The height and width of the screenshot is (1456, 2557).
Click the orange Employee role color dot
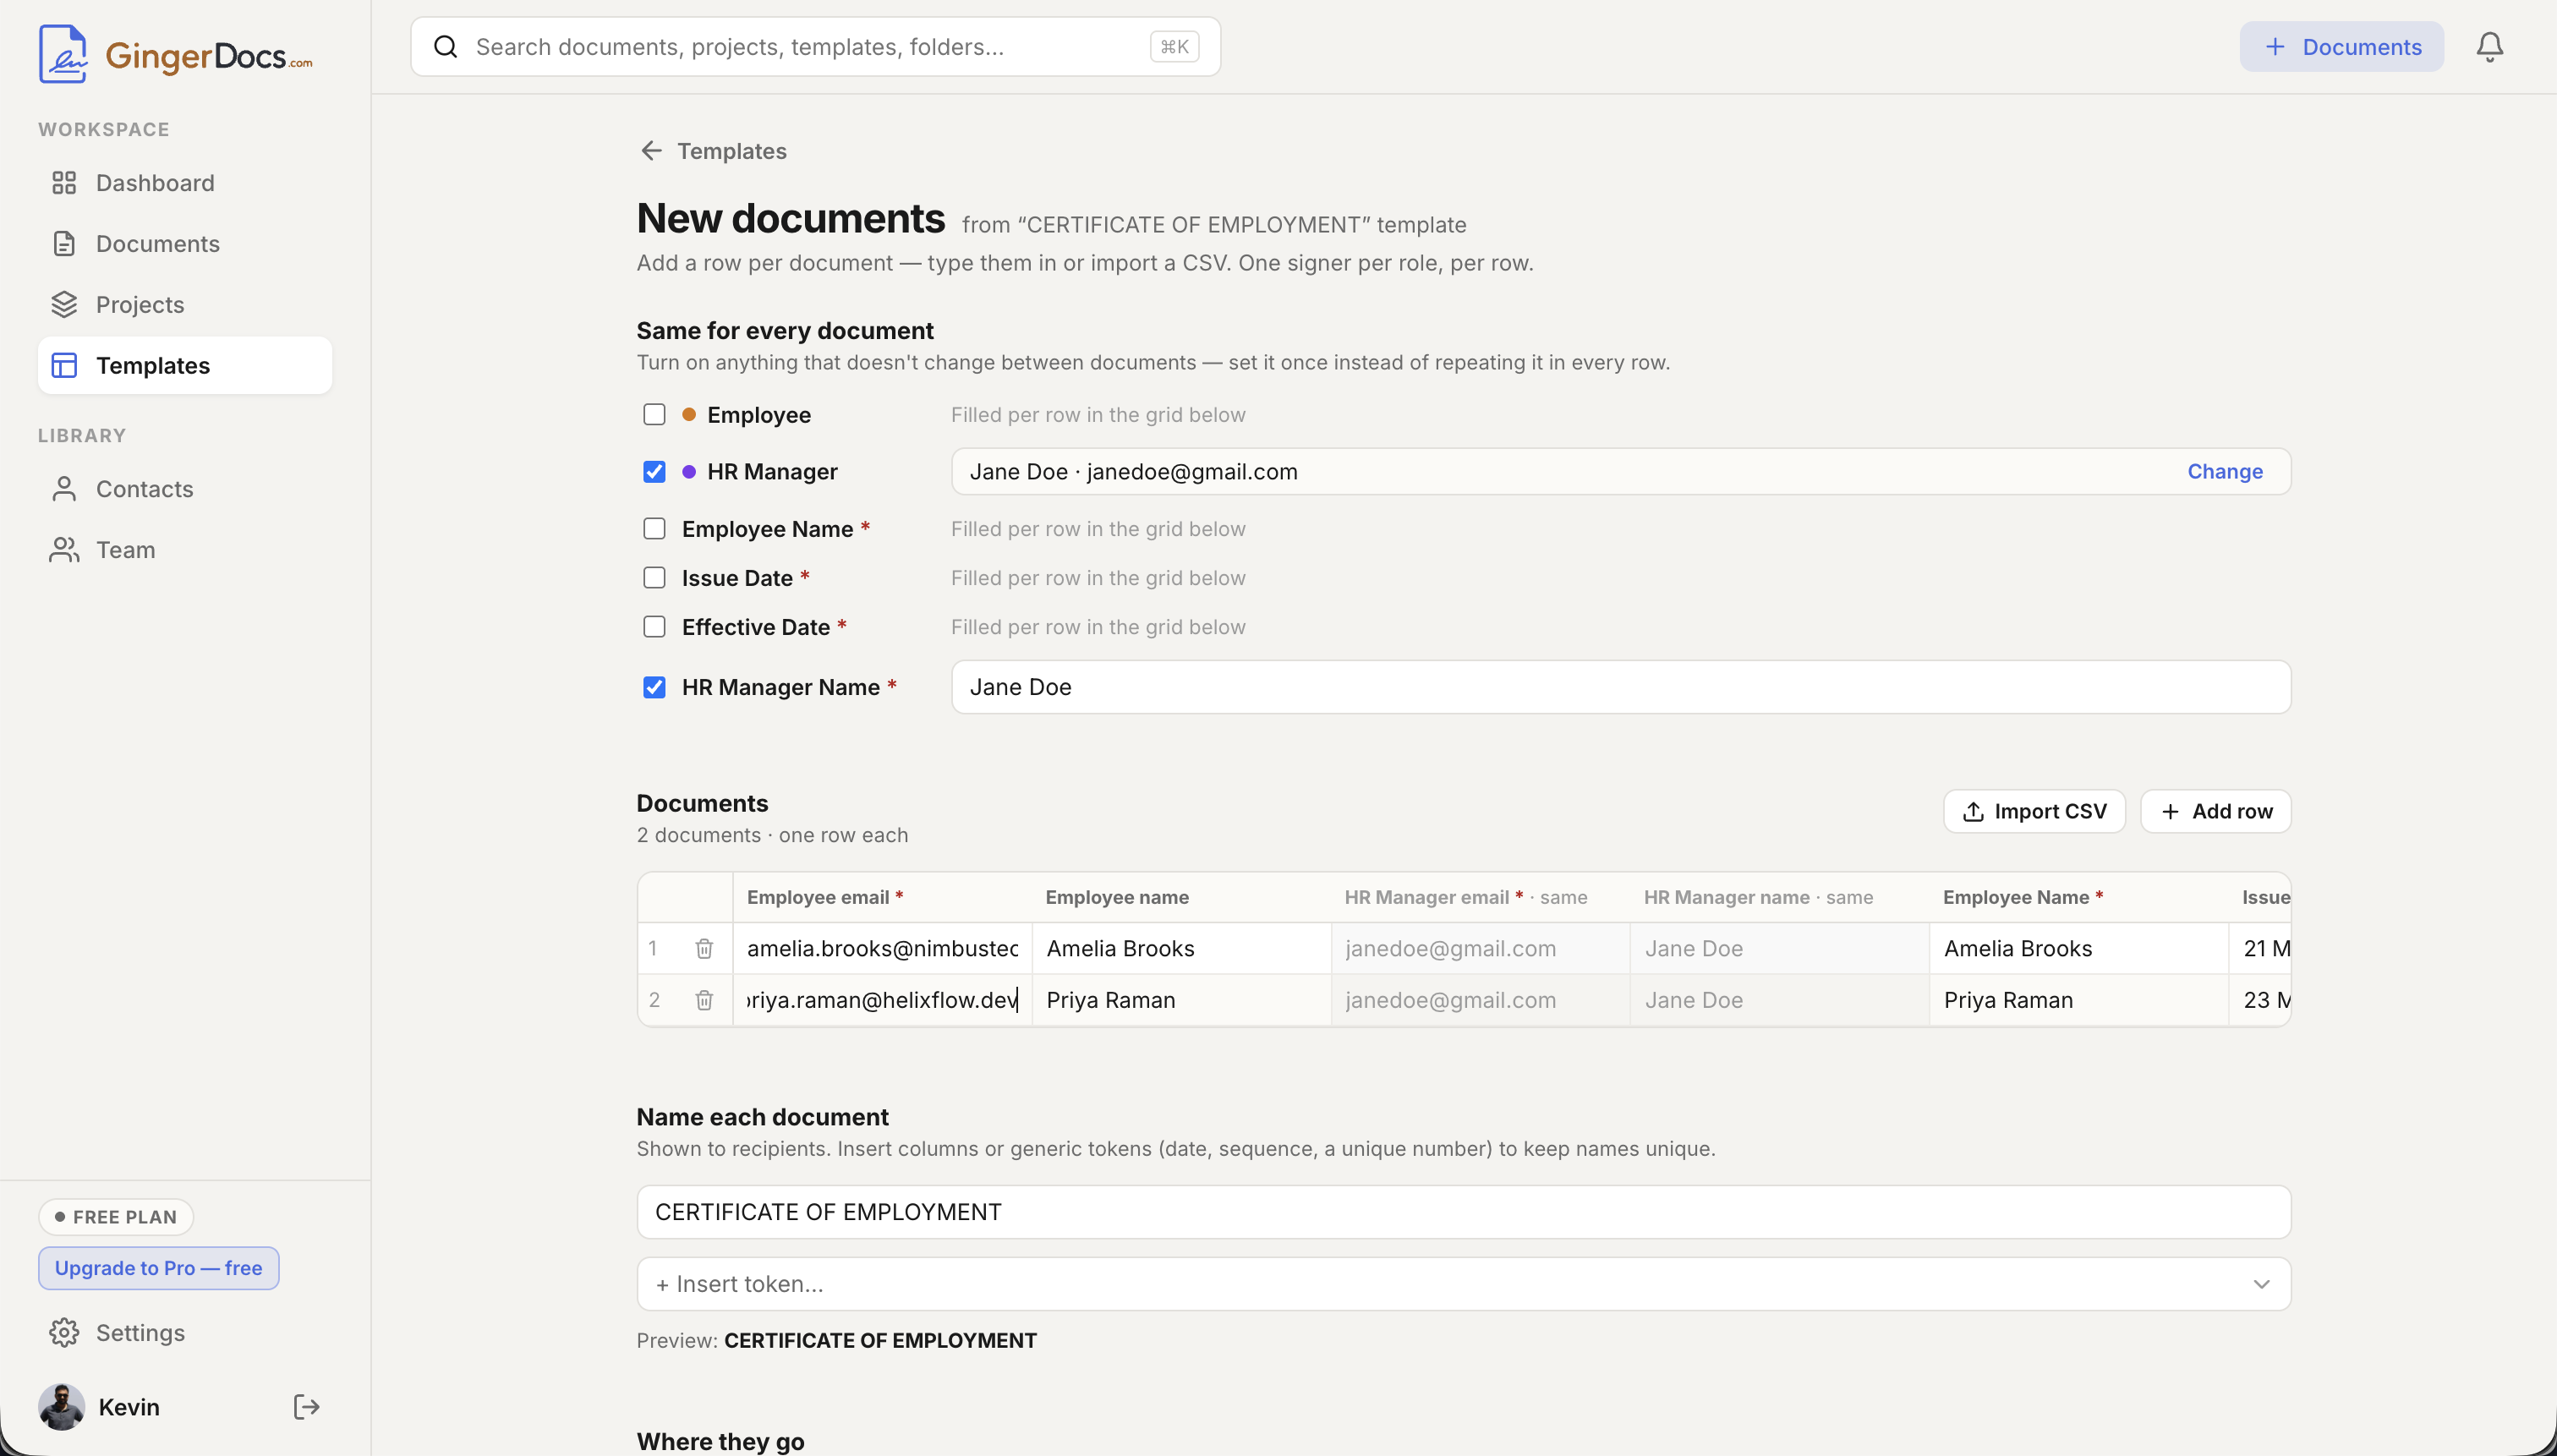689,415
